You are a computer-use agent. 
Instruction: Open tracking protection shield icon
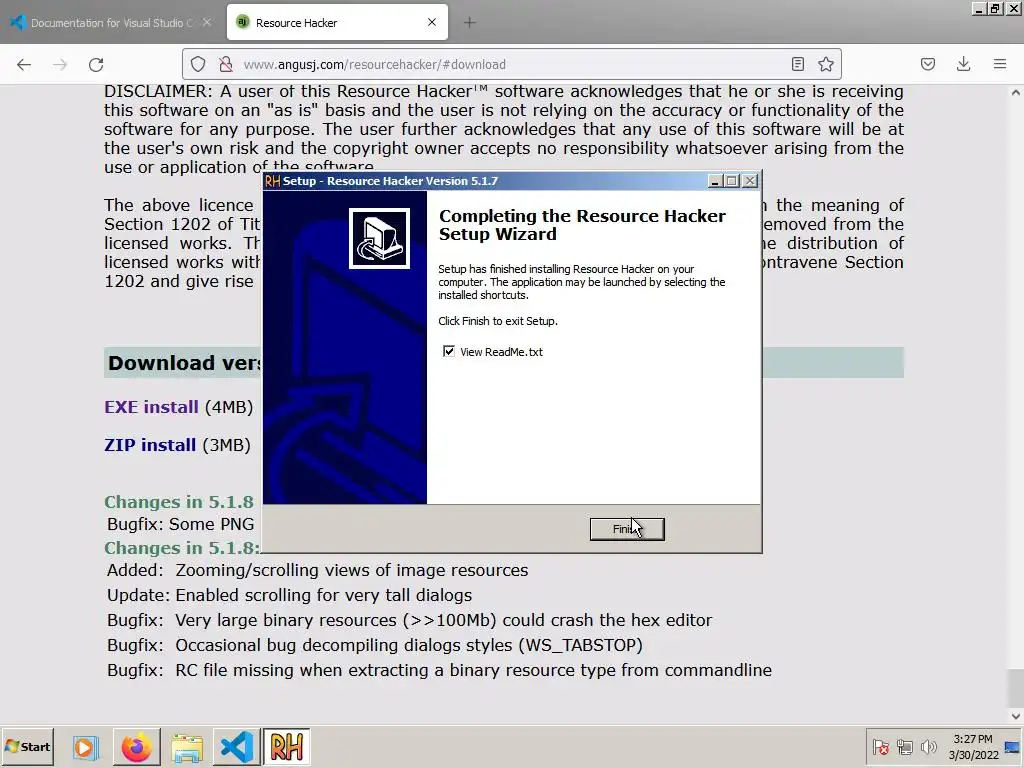pos(198,64)
